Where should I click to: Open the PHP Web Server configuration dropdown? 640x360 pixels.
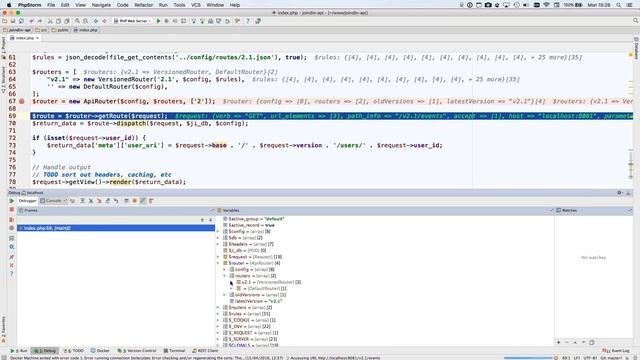pos(132,21)
